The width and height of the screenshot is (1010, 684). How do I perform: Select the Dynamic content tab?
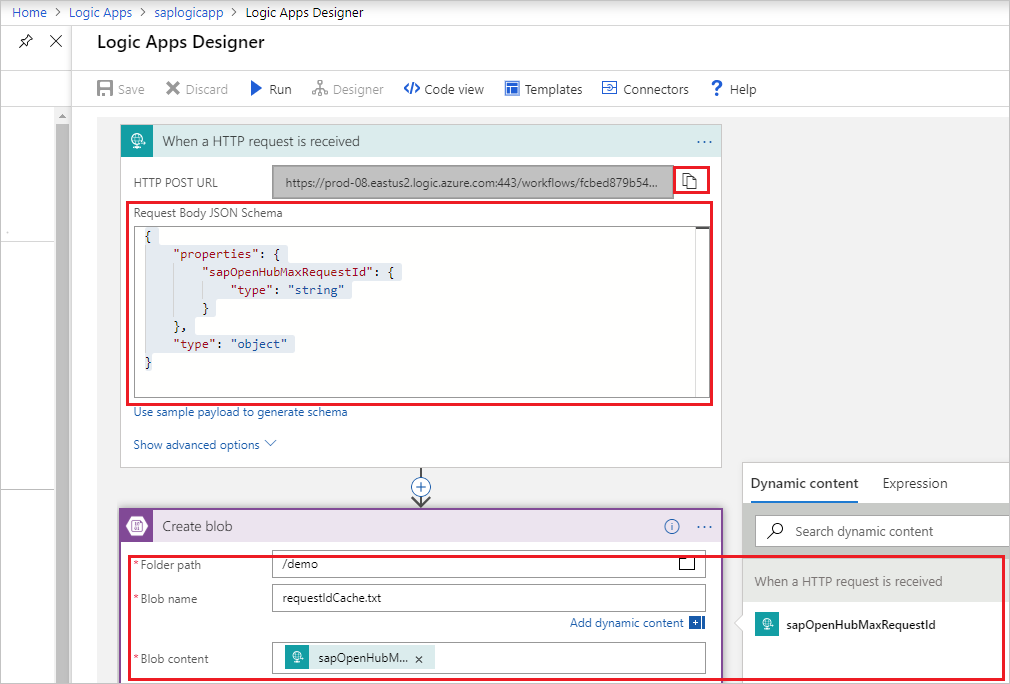[803, 483]
